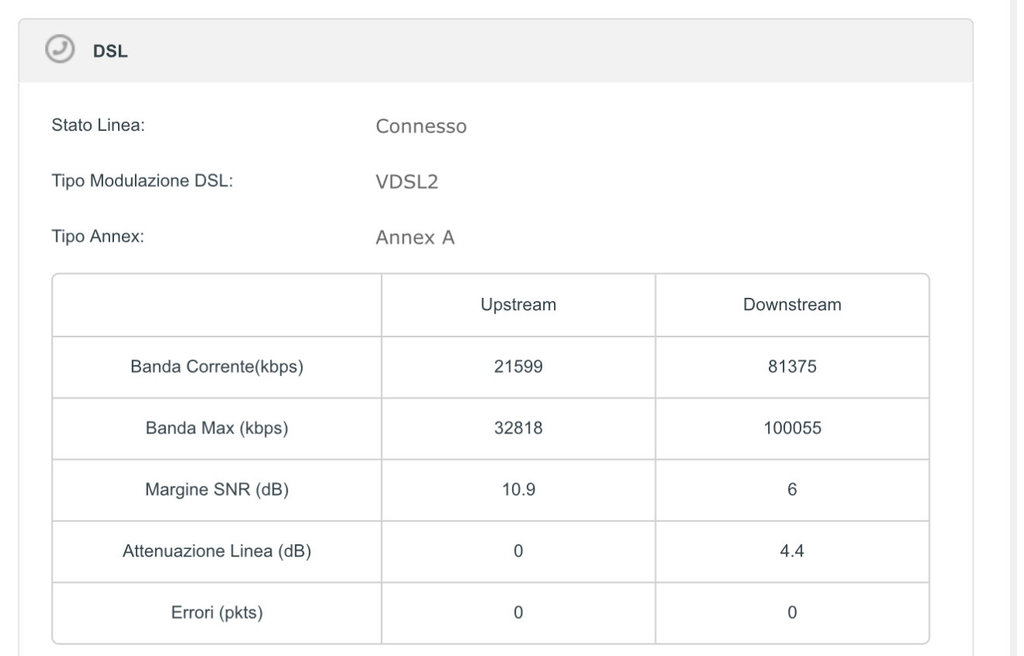
Task: Select the Stato Linea label
Action: coord(98,125)
